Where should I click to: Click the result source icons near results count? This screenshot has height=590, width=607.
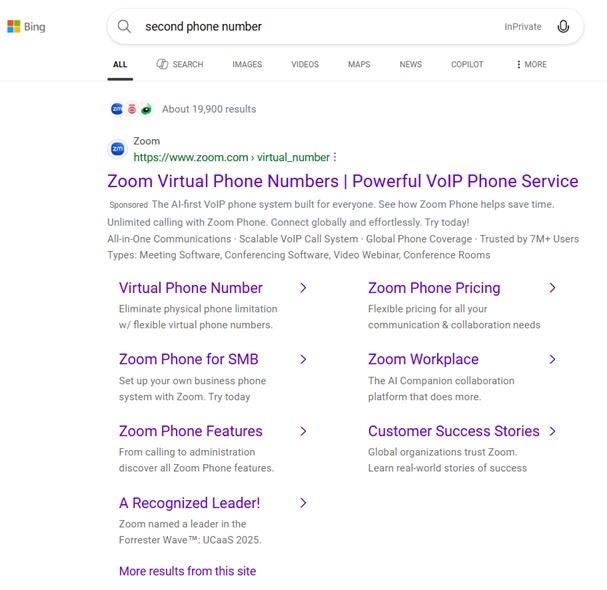click(131, 109)
